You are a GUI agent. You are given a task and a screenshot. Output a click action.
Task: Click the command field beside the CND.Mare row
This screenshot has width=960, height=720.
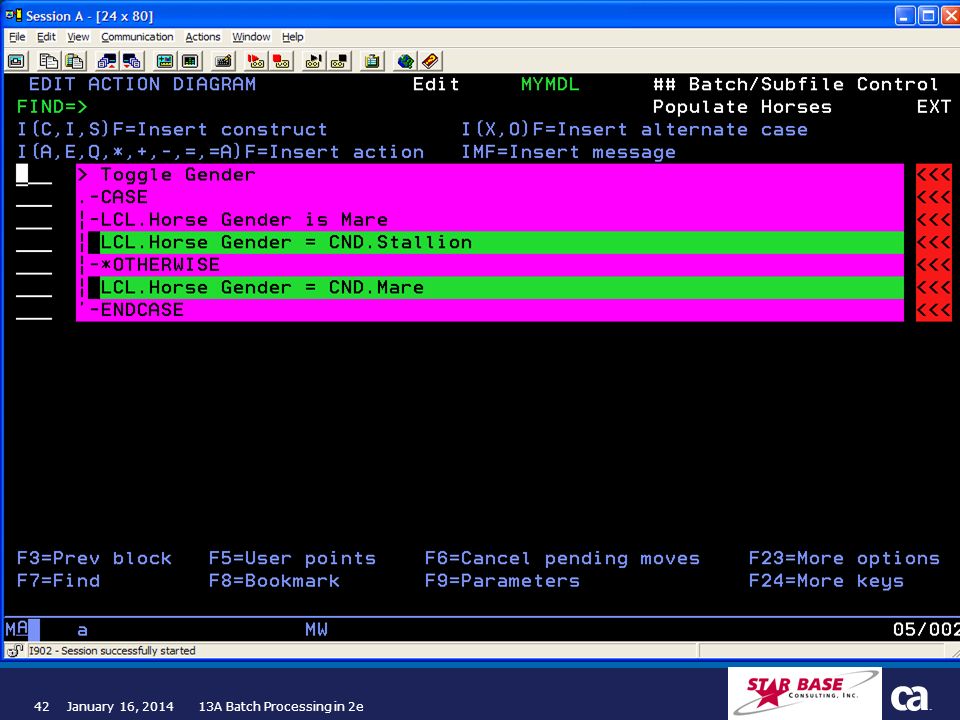click(34, 288)
